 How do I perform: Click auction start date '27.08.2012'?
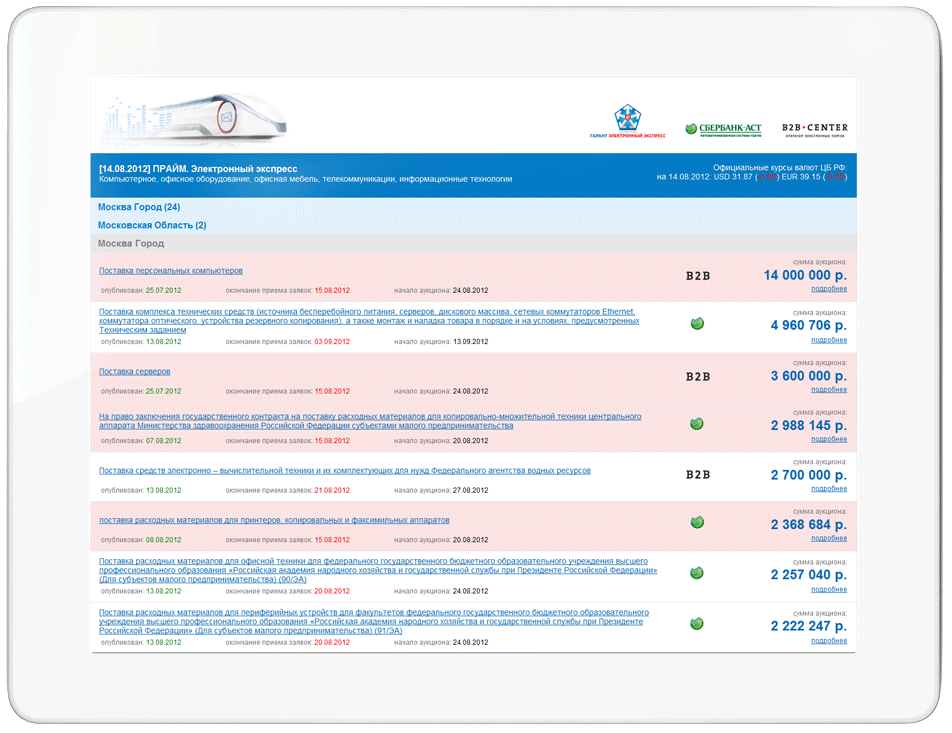pos(471,491)
